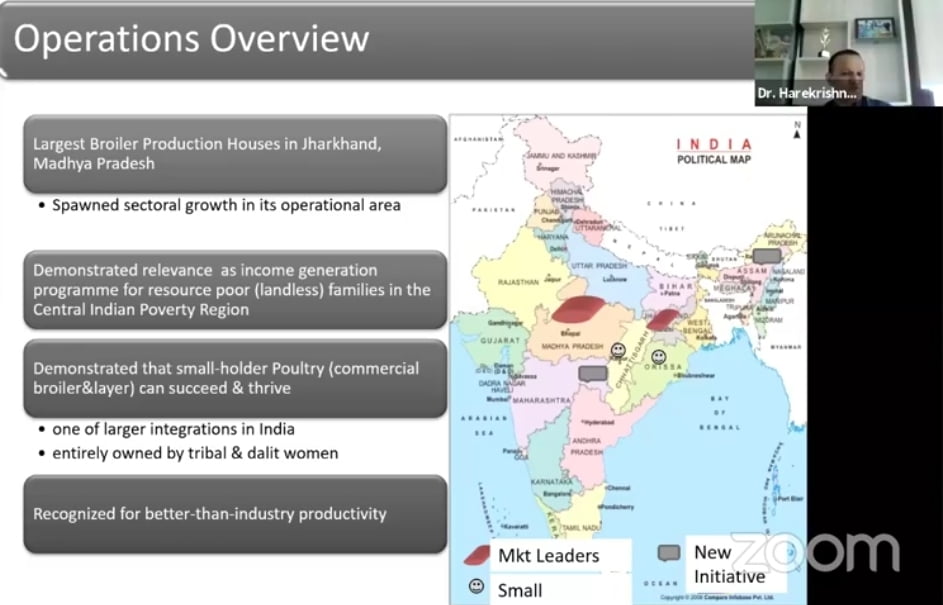Click the red 'INDIA' map heading
This screenshot has width=943, height=605.
coord(714,145)
